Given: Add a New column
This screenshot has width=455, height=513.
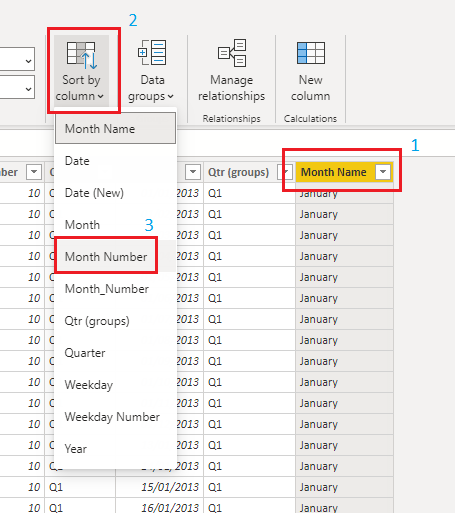Looking at the screenshot, I should coord(310,71).
